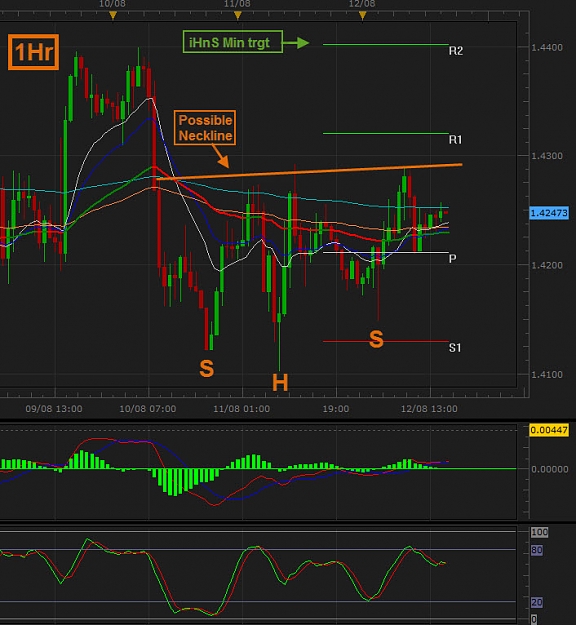Click the yellow day marker under 12/08
576x625 pixels.
click(362, 16)
